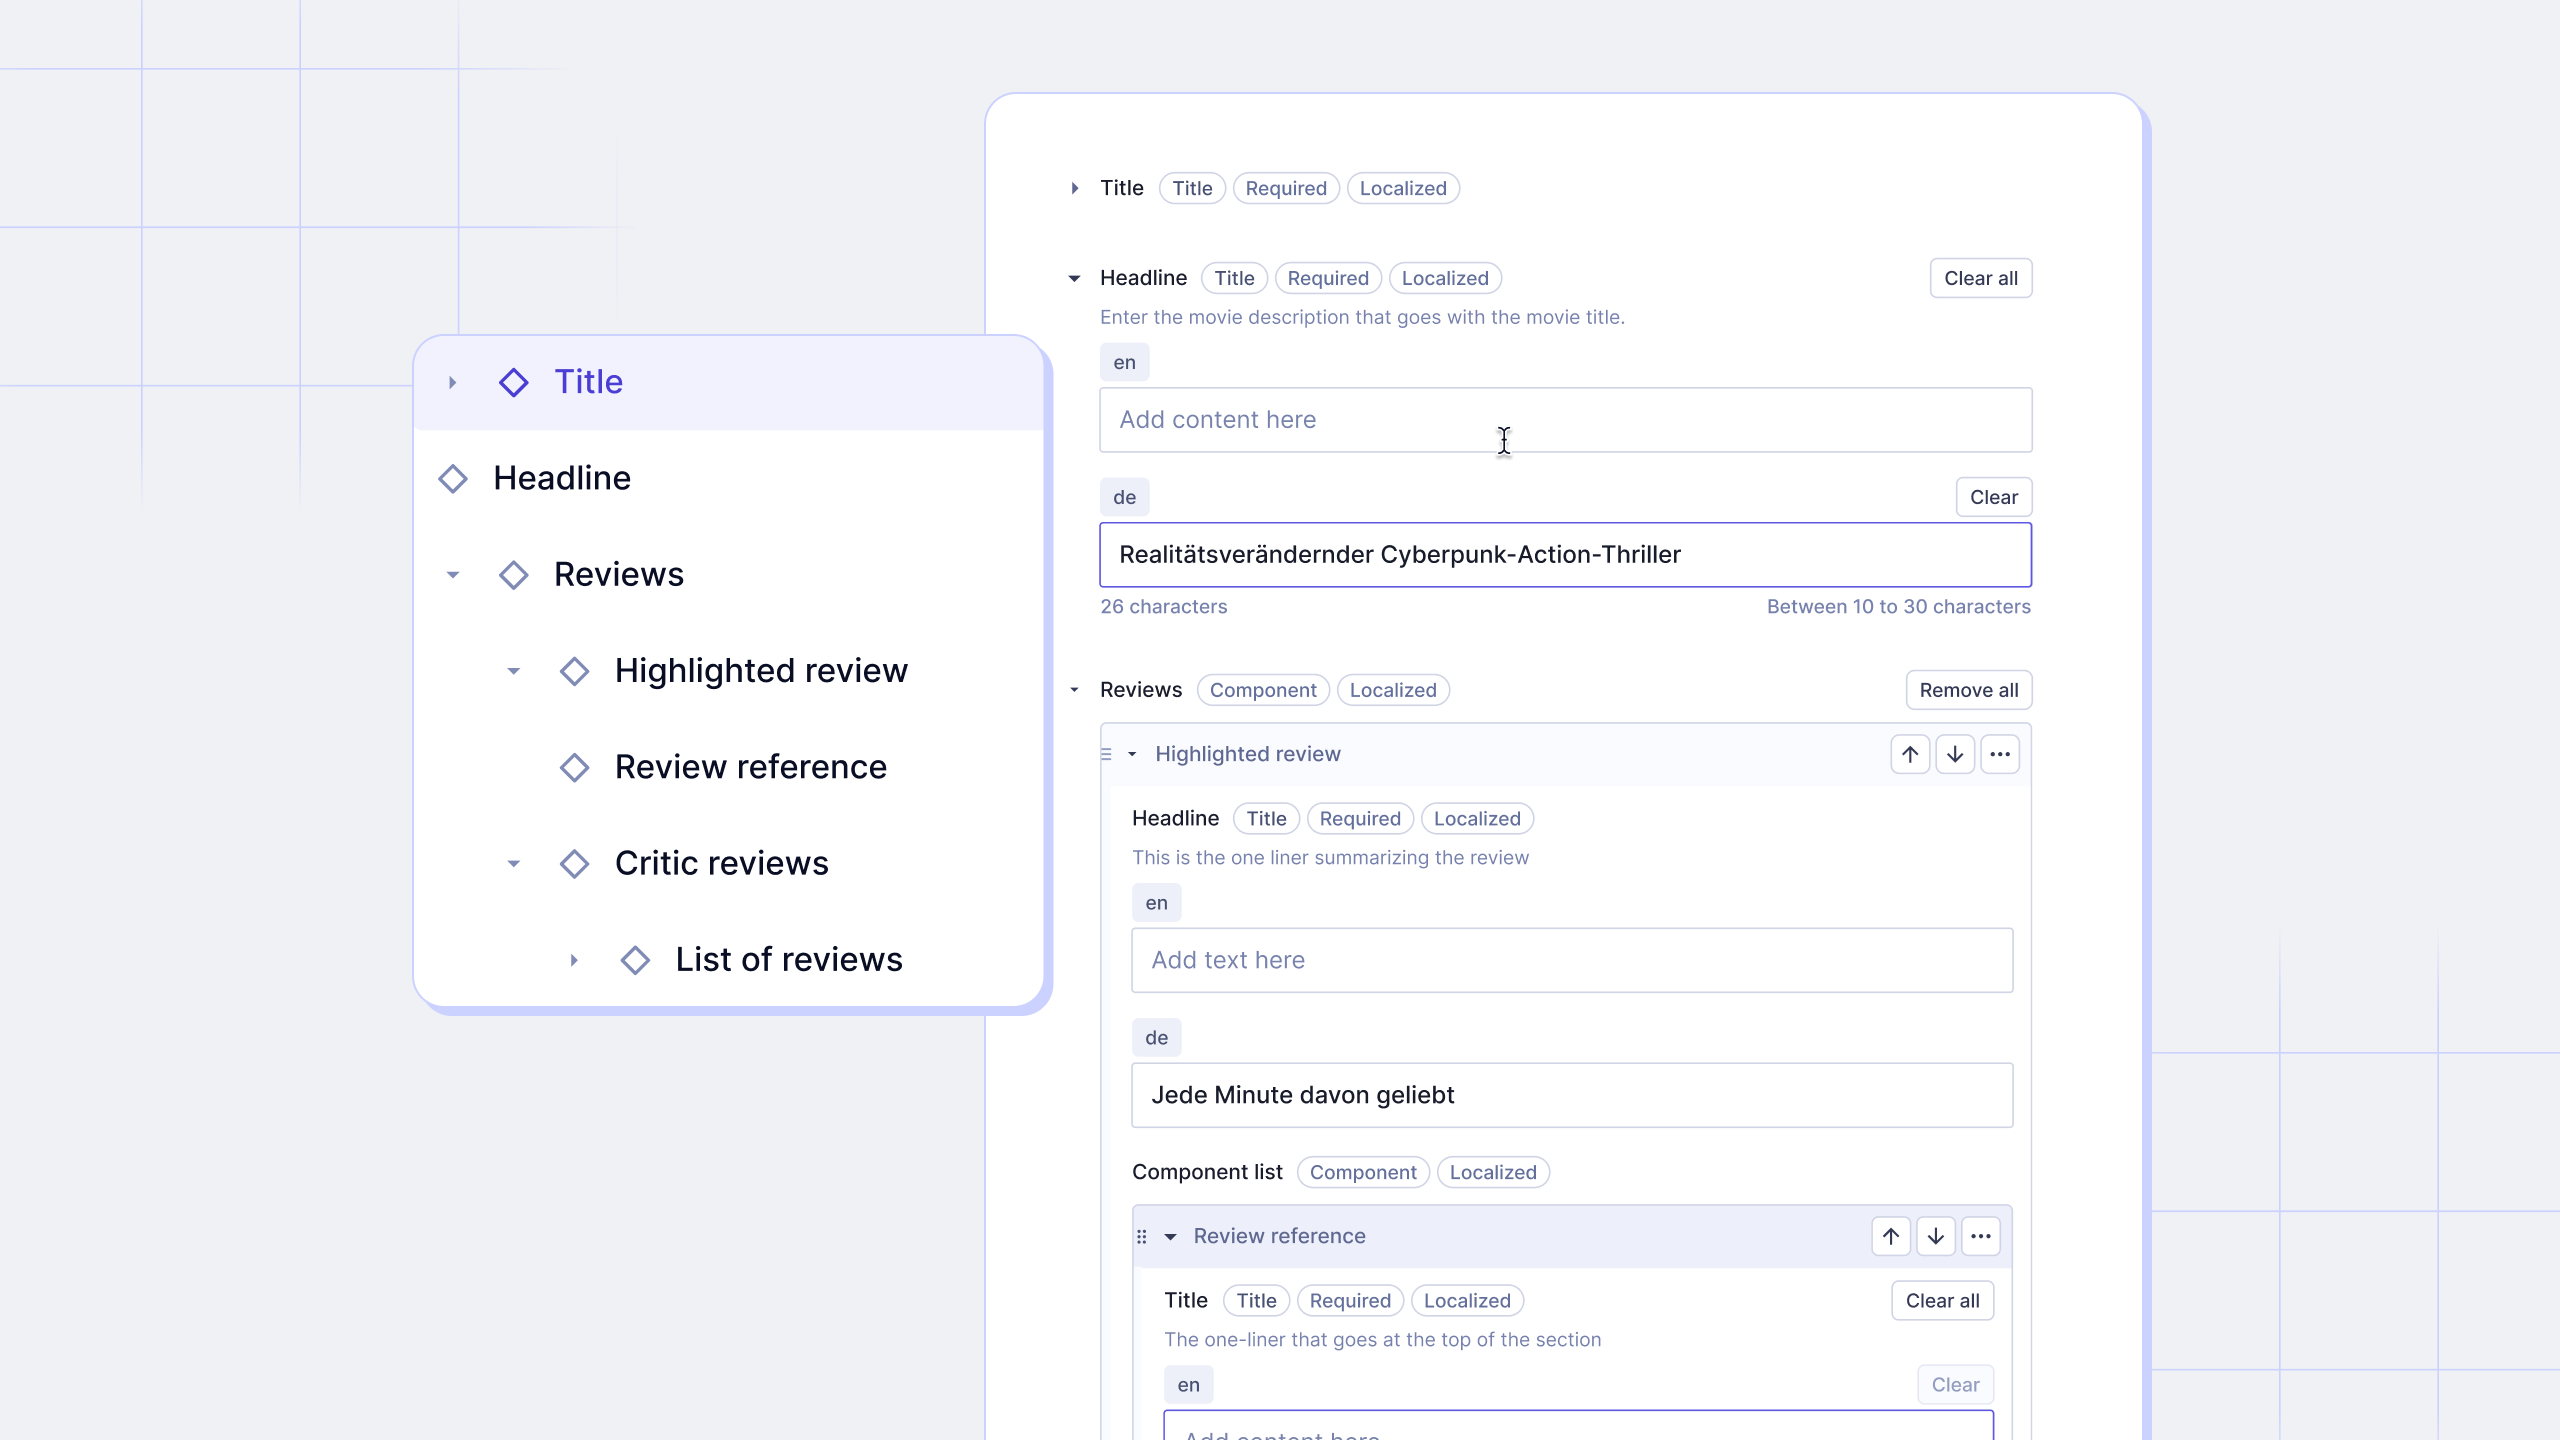The image size is (2560, 1440).
Task: Click Clear button next to German Headline
Action: click(1994, 496)
